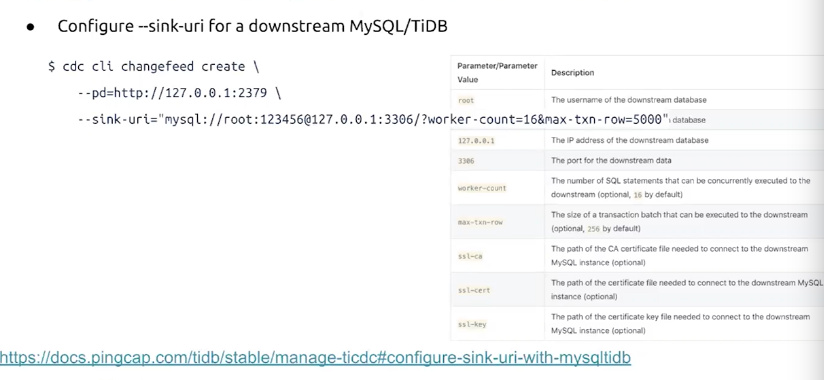This screenshot has width=824, height=380.
Task: Click the certificate key file path description
Action: [x=681, y=324]
